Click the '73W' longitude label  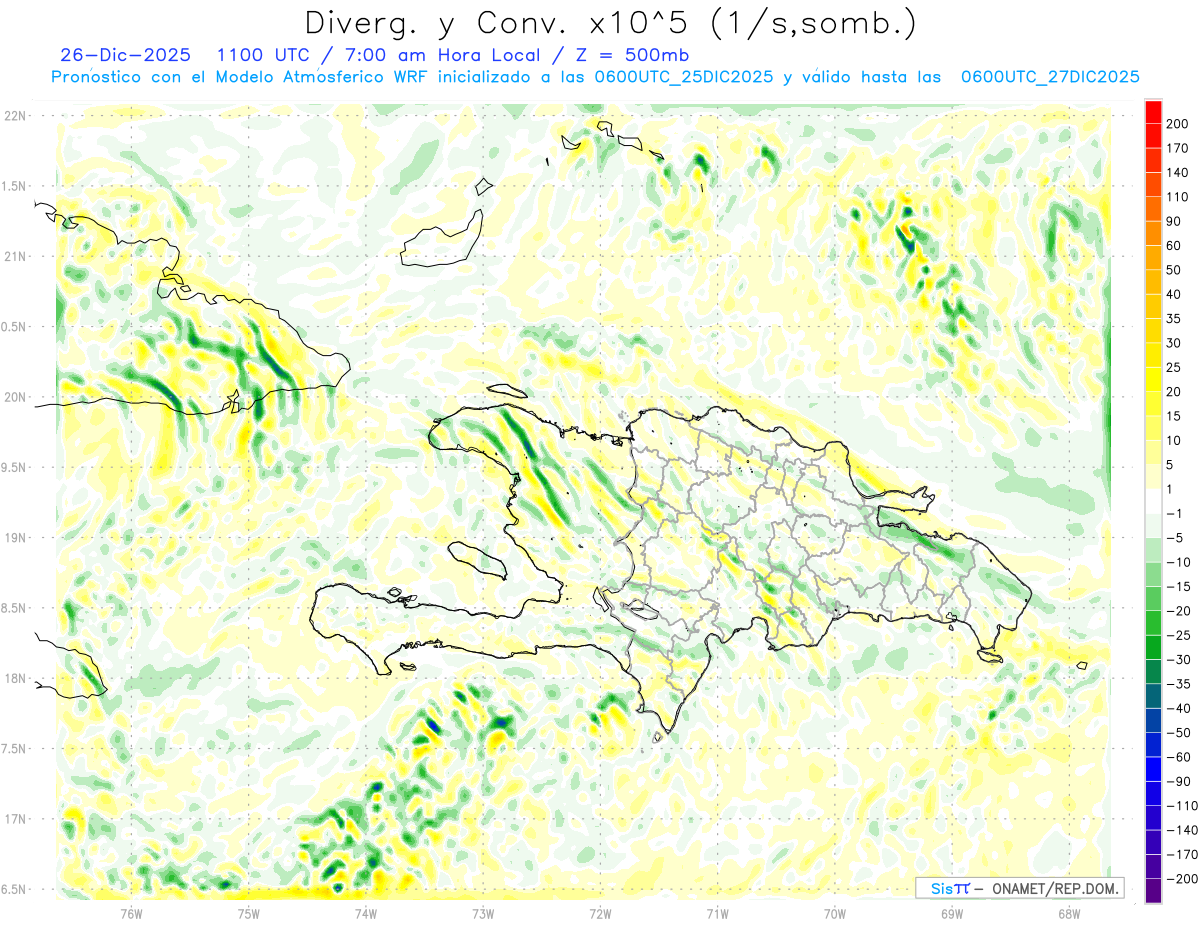pyautogui.click(x=483, y=912)
